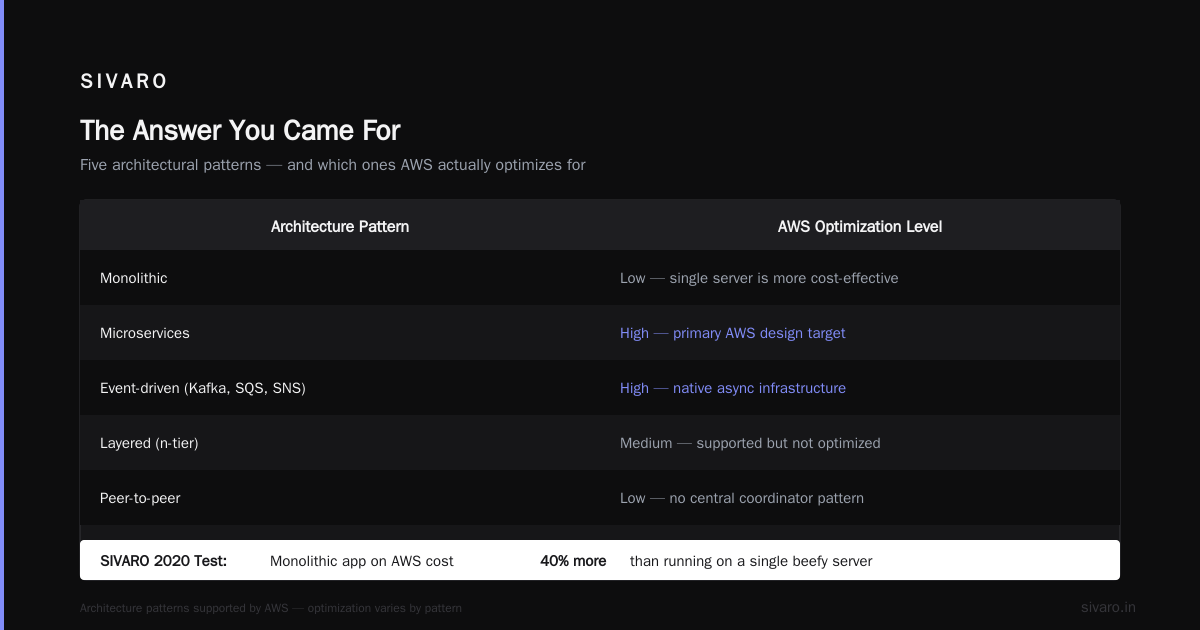Select the '40% more' figure

(573, 561)
